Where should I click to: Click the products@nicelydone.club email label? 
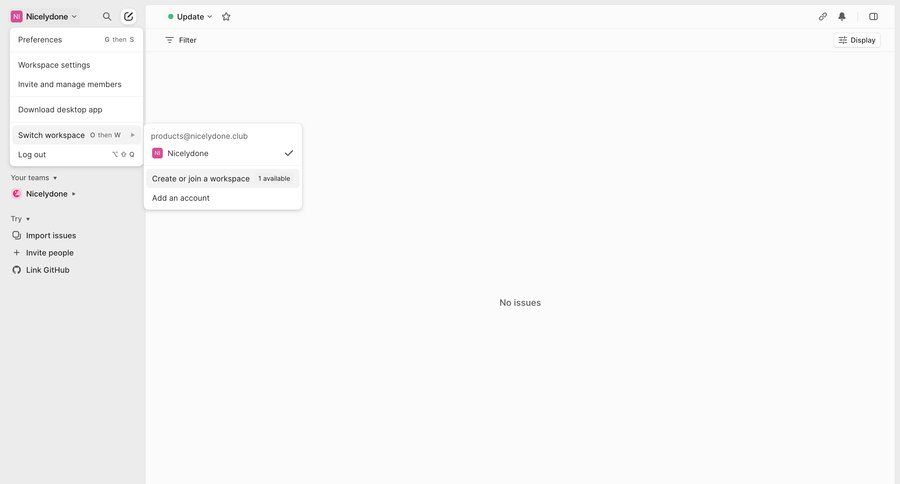click(199, 136)
